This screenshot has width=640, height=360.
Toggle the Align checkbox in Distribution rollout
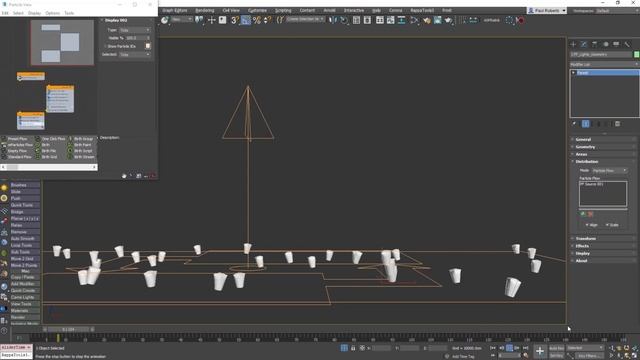coord(587,225)
